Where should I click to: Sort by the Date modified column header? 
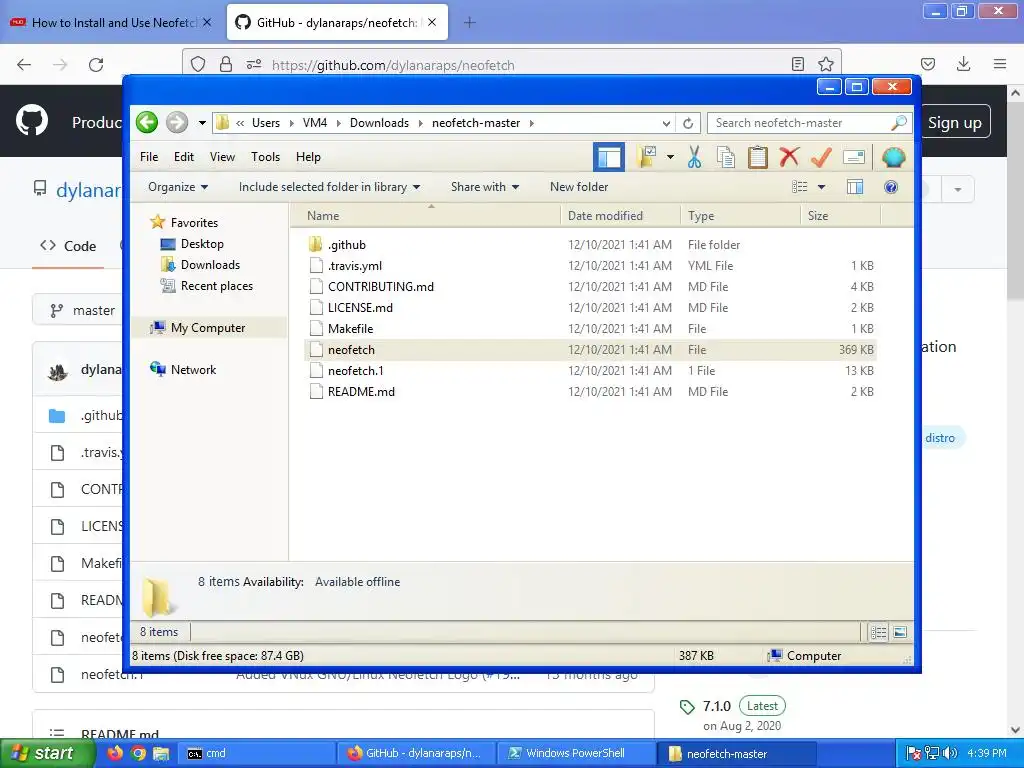[620, 216]
